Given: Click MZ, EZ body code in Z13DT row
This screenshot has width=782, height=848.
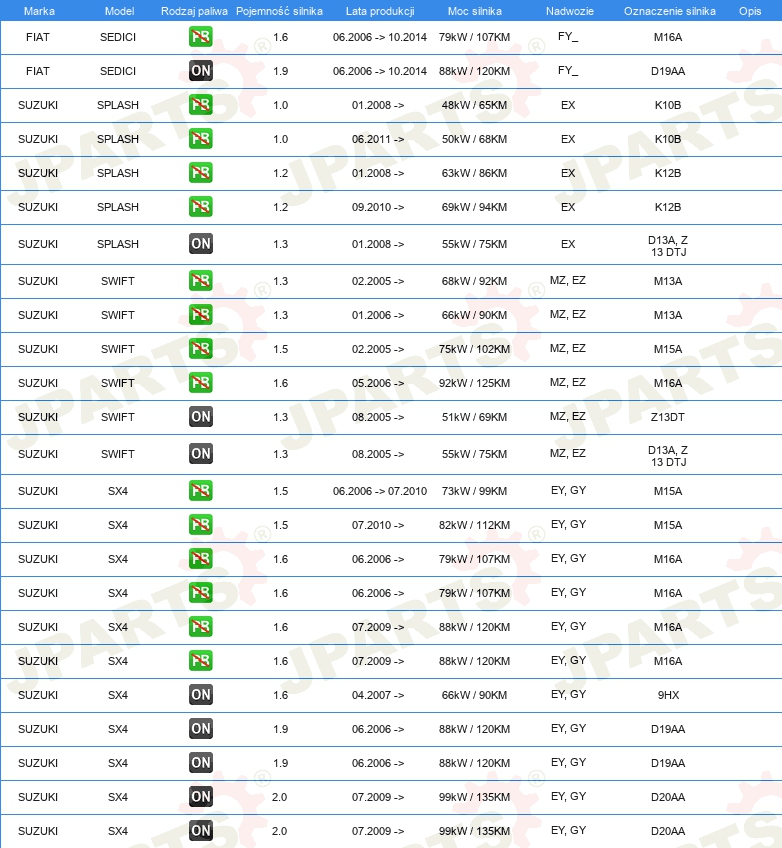Looking at the screenshot, I should (x=568, y=416).
